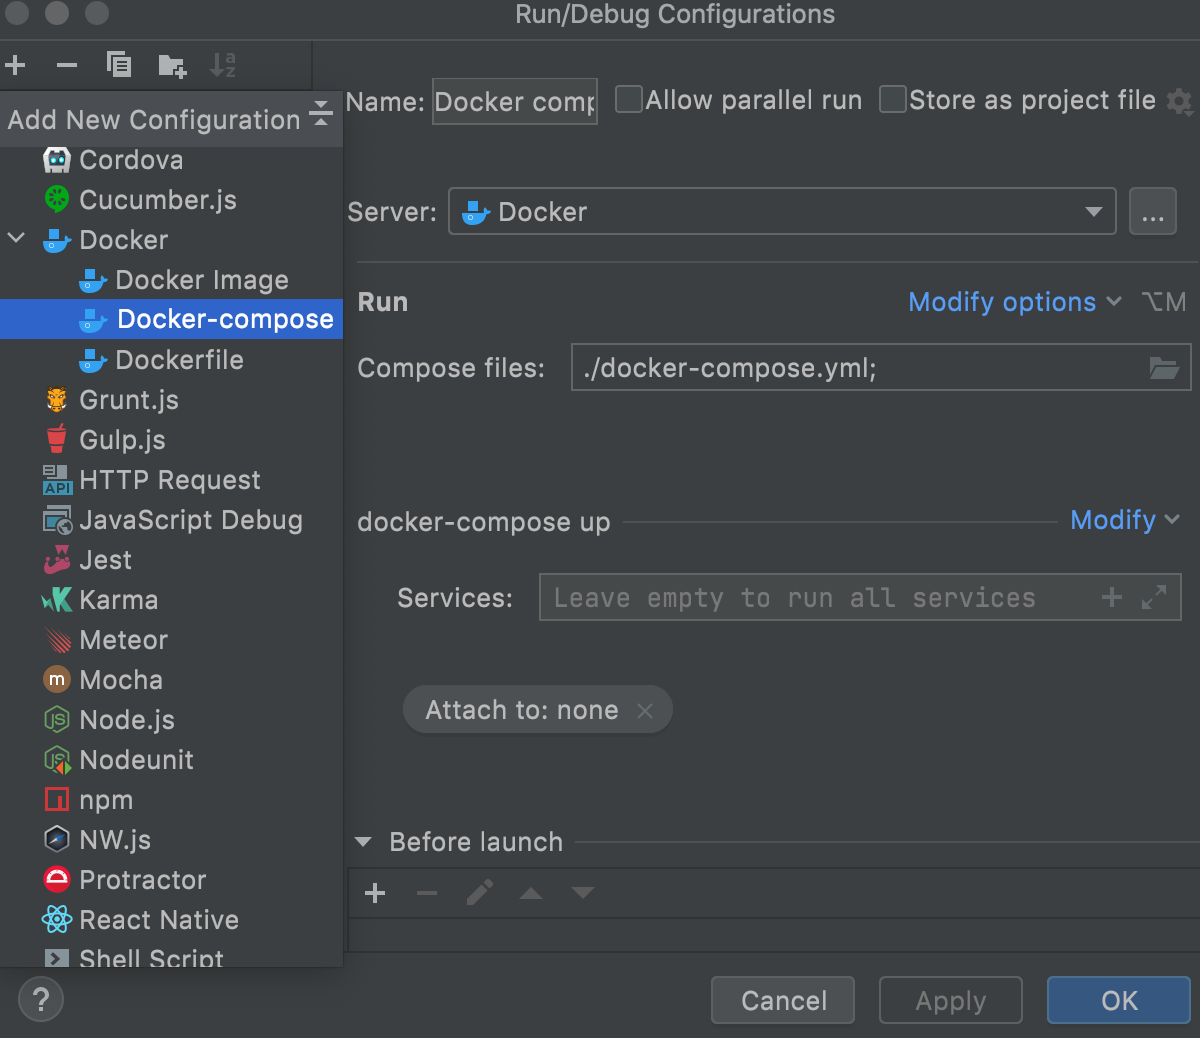This screenshot has width=1200, height=1038.
Task: Choose Dockerfile configuration
Action: click(x=171, y=360)
